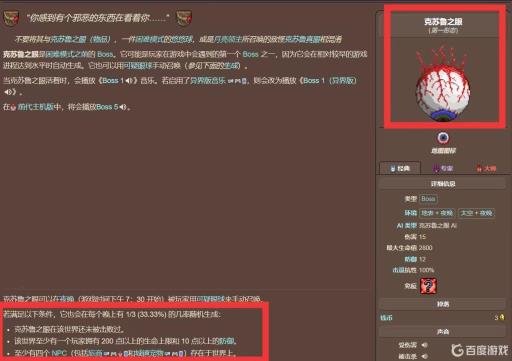Open the 异界版音乐 link

pos(207,81)
